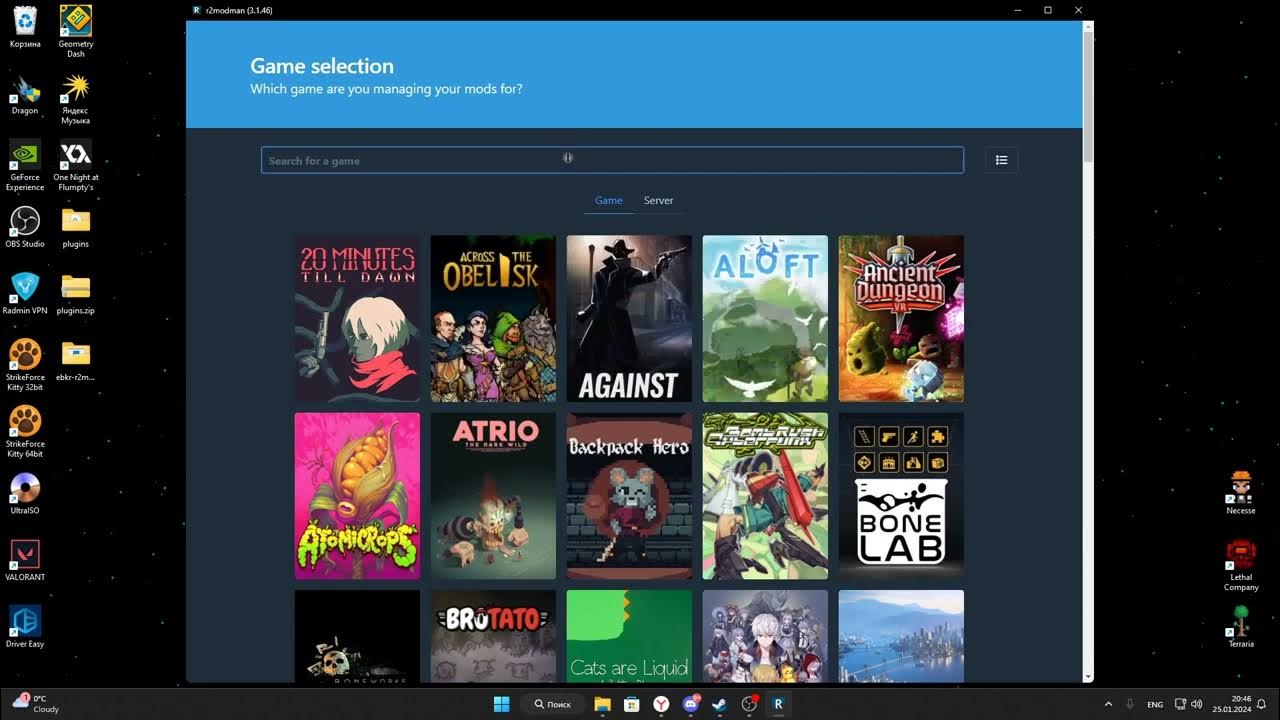Select StrikeForce Kitty 64bit icon

[x=25, y=432]
